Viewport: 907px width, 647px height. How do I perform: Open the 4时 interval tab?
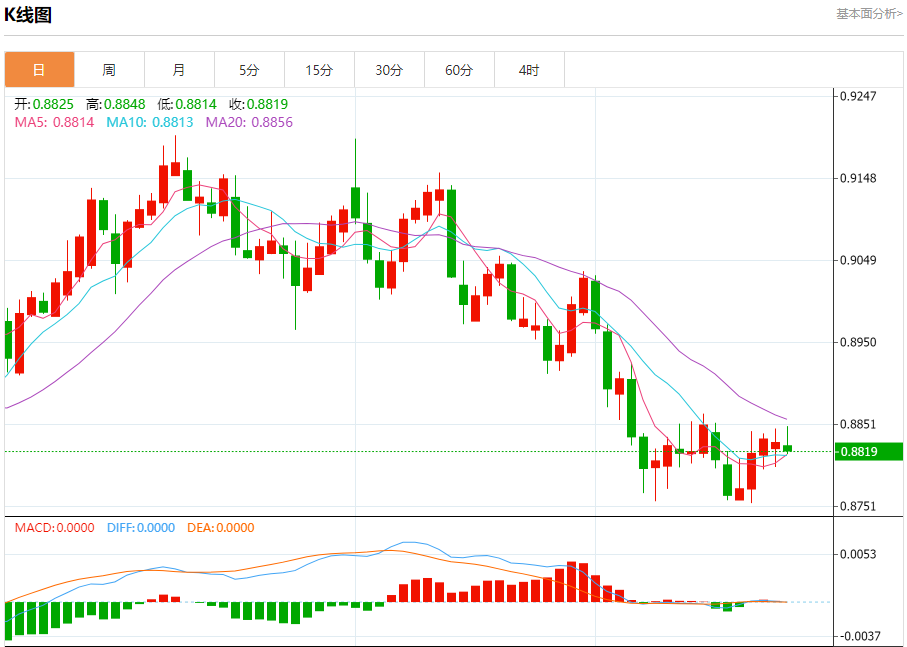click(529, 70)
